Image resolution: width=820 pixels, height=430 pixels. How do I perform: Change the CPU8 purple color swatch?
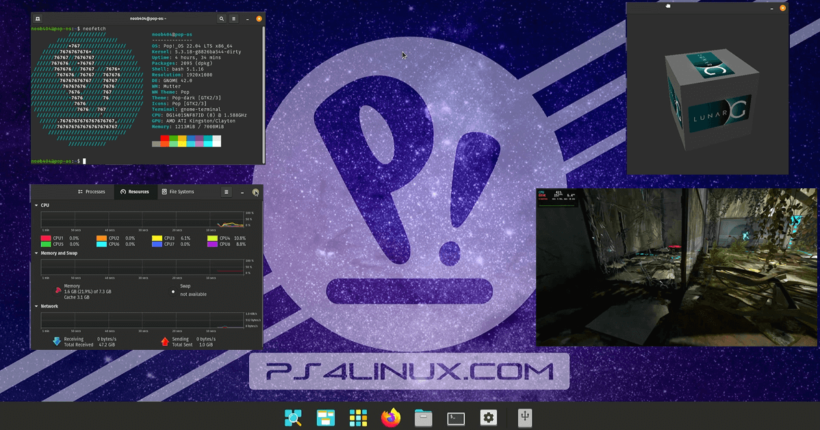(x=212, y=244)
